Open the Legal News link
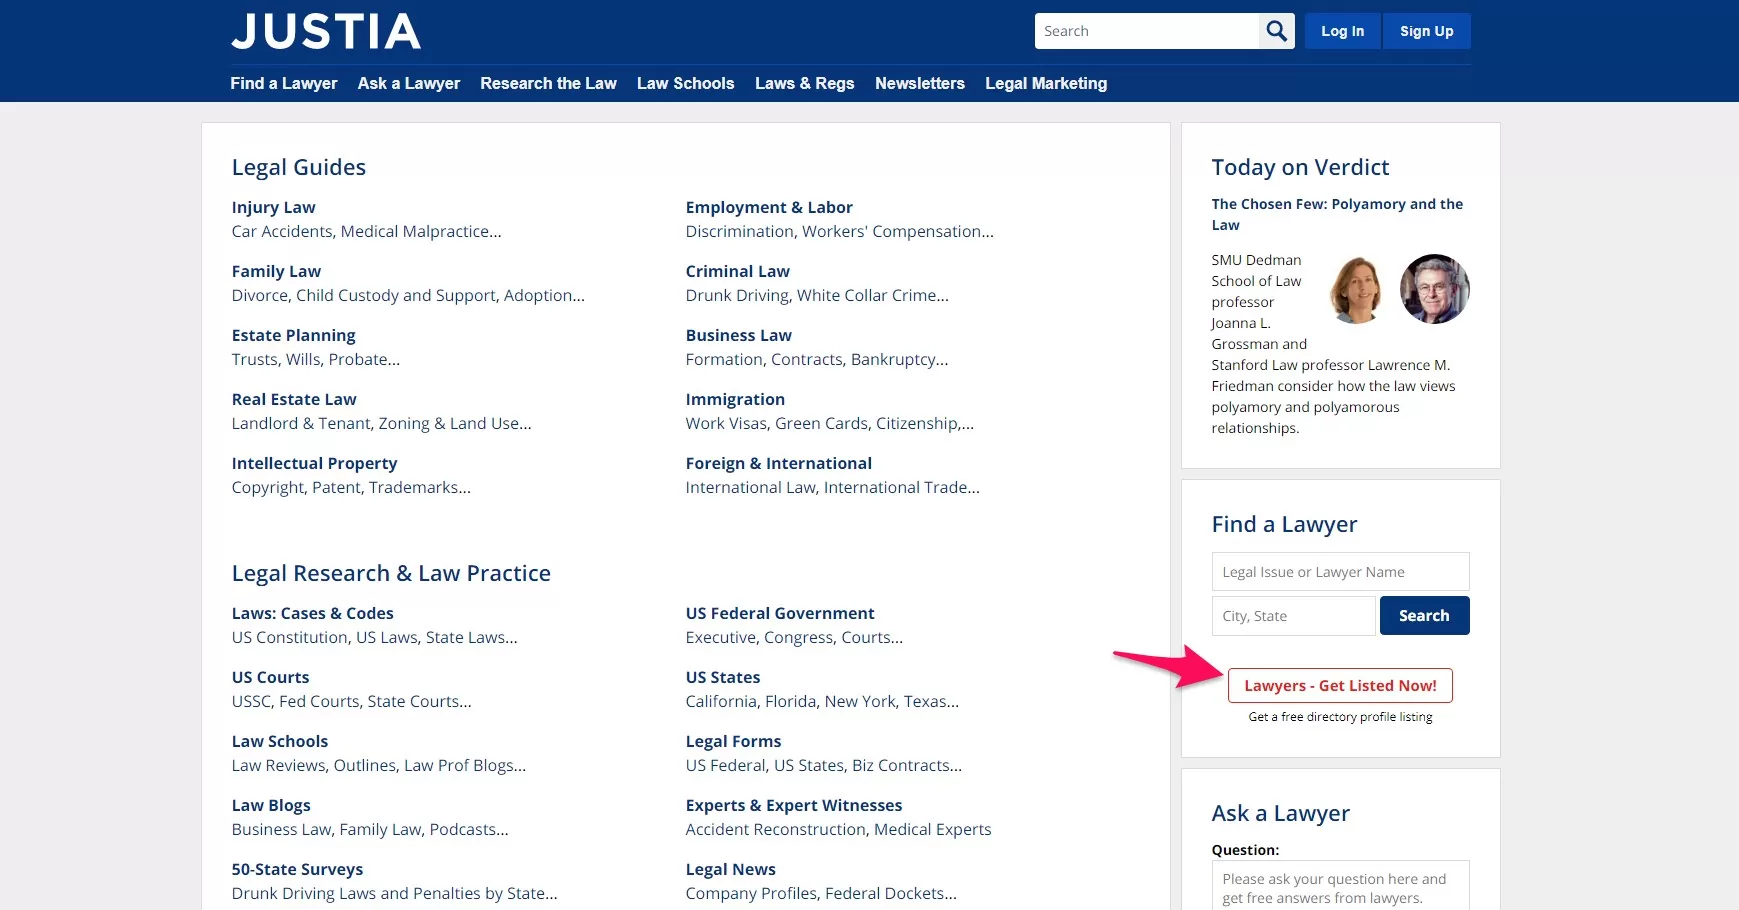The image size is (1739, 910). tap(730, 869)
